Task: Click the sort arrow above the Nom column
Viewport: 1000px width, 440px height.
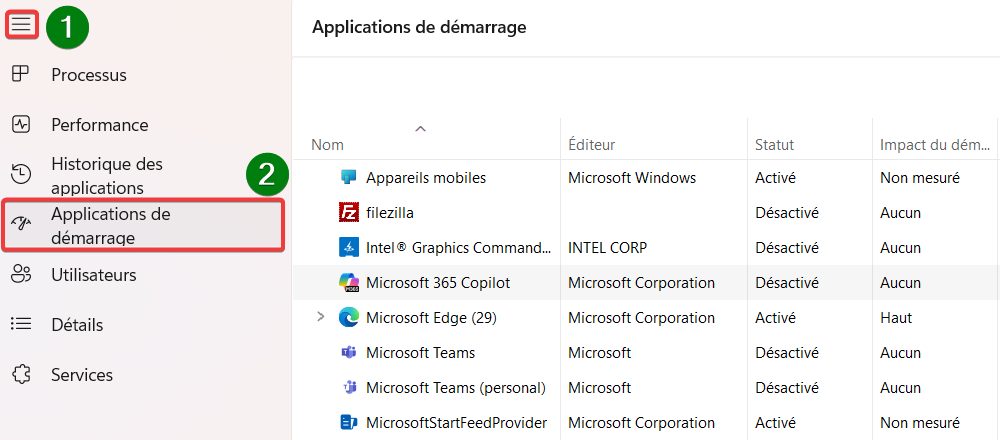Action: (420, 128)
